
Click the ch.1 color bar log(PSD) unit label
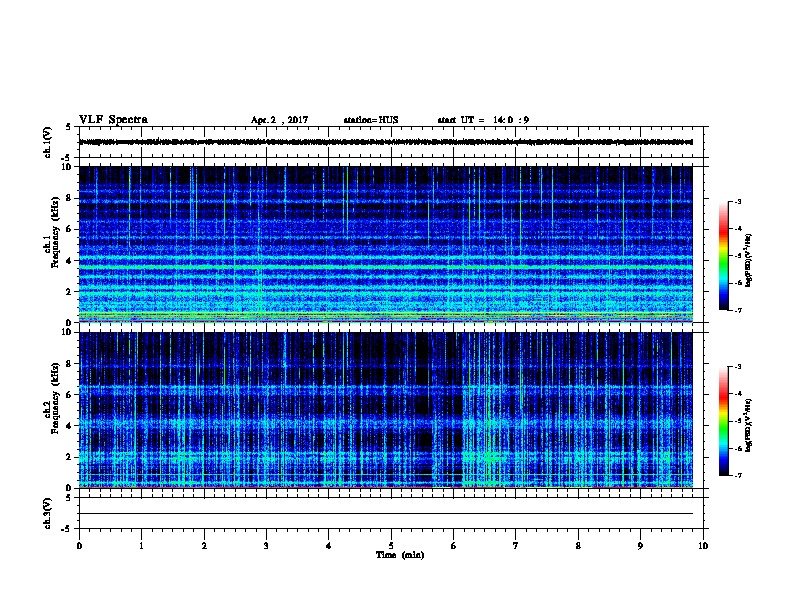tap(749, 260)
